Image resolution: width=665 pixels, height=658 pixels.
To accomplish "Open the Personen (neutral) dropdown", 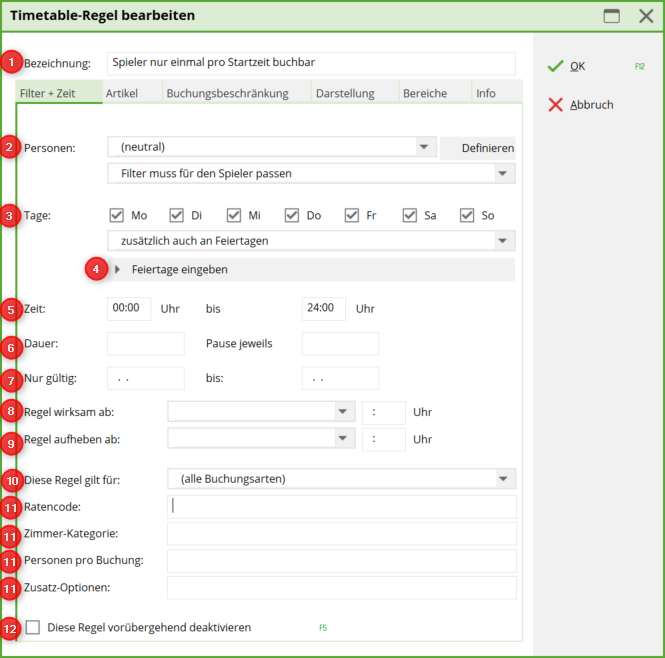I will click(425, 147).
